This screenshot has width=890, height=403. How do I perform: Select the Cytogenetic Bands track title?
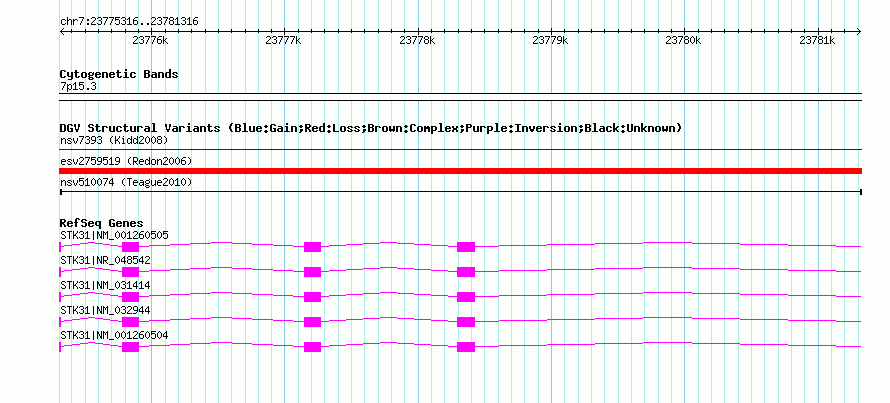119,74
